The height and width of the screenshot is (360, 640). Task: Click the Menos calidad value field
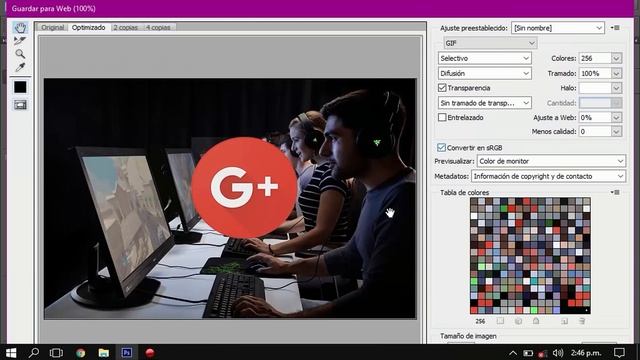pos(595,131)
